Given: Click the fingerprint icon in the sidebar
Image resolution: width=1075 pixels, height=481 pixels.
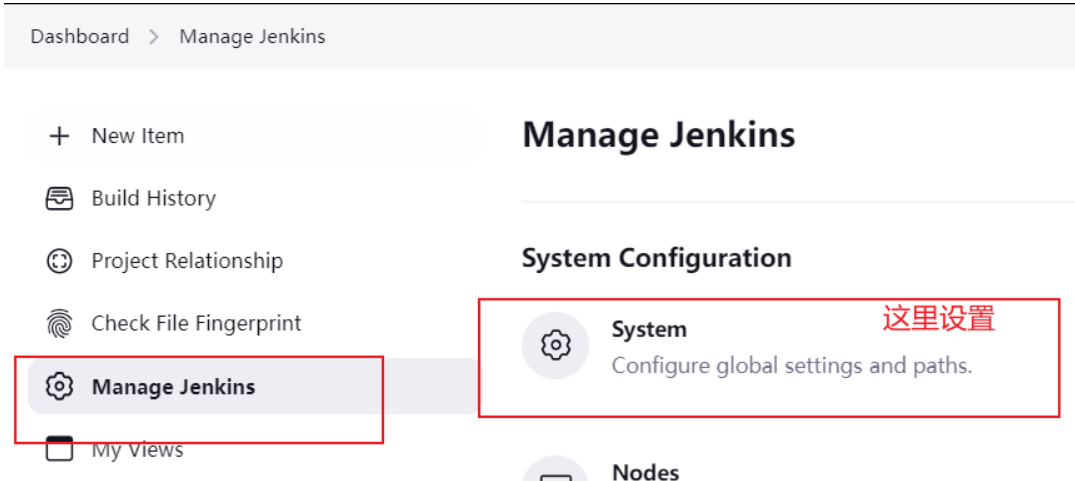Looking at the screenshot, I should (60, 323).
